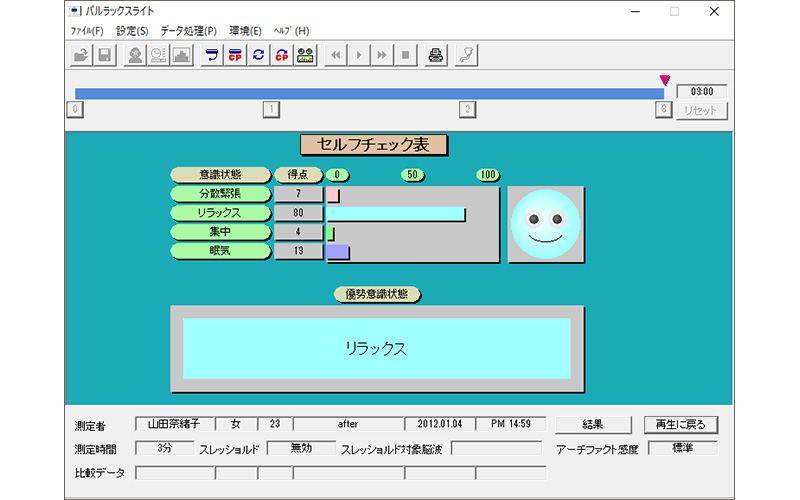Click the red and blue CP arrows icon
This screenshot has width=800, height=500.
[282, 55]
